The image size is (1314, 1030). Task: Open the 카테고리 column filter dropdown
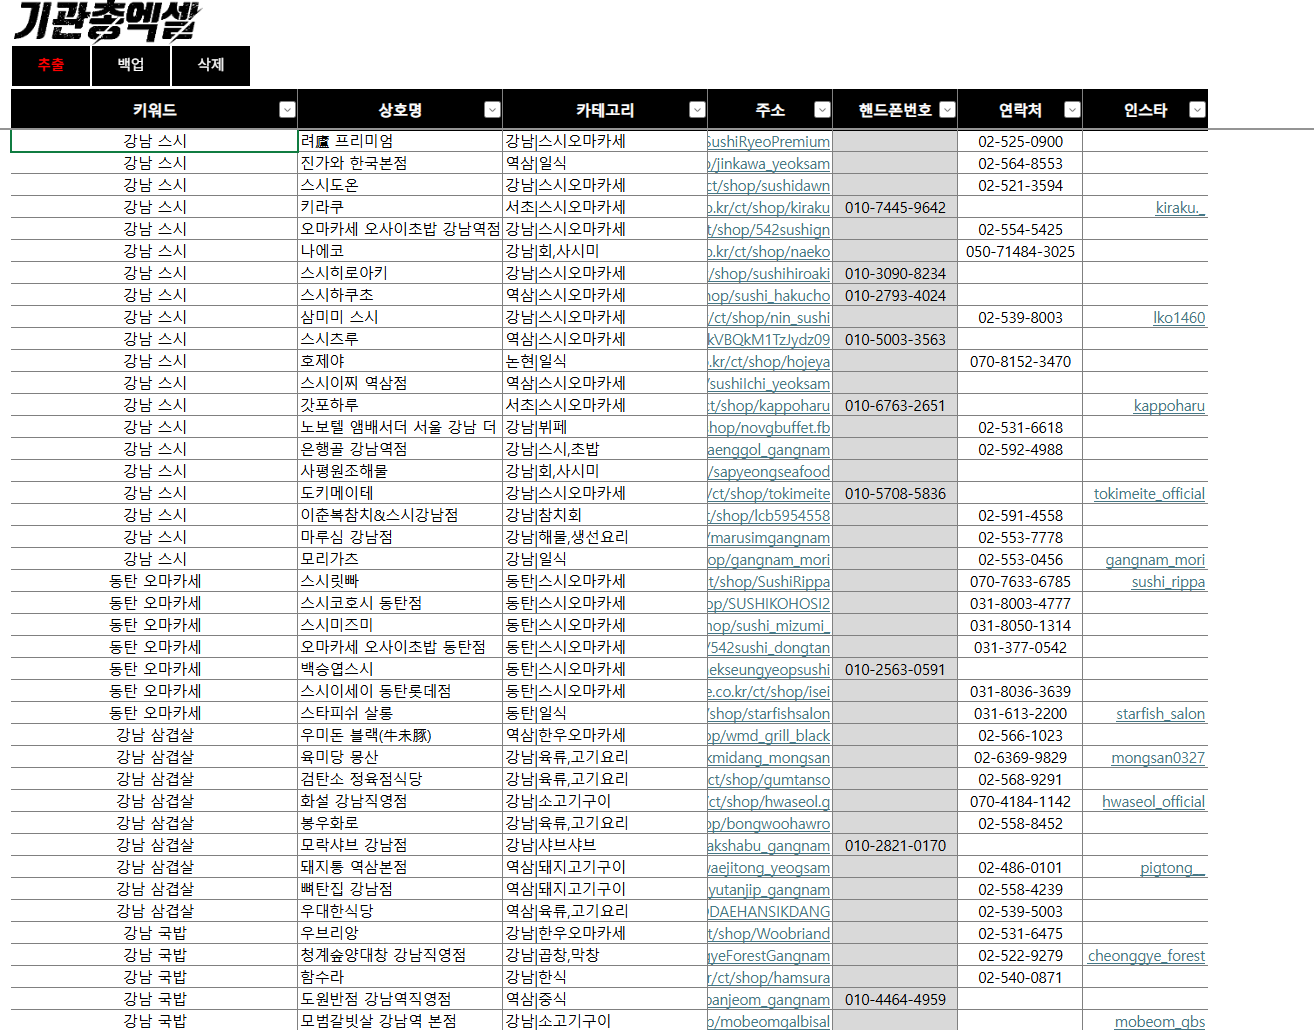pos(698,110)
